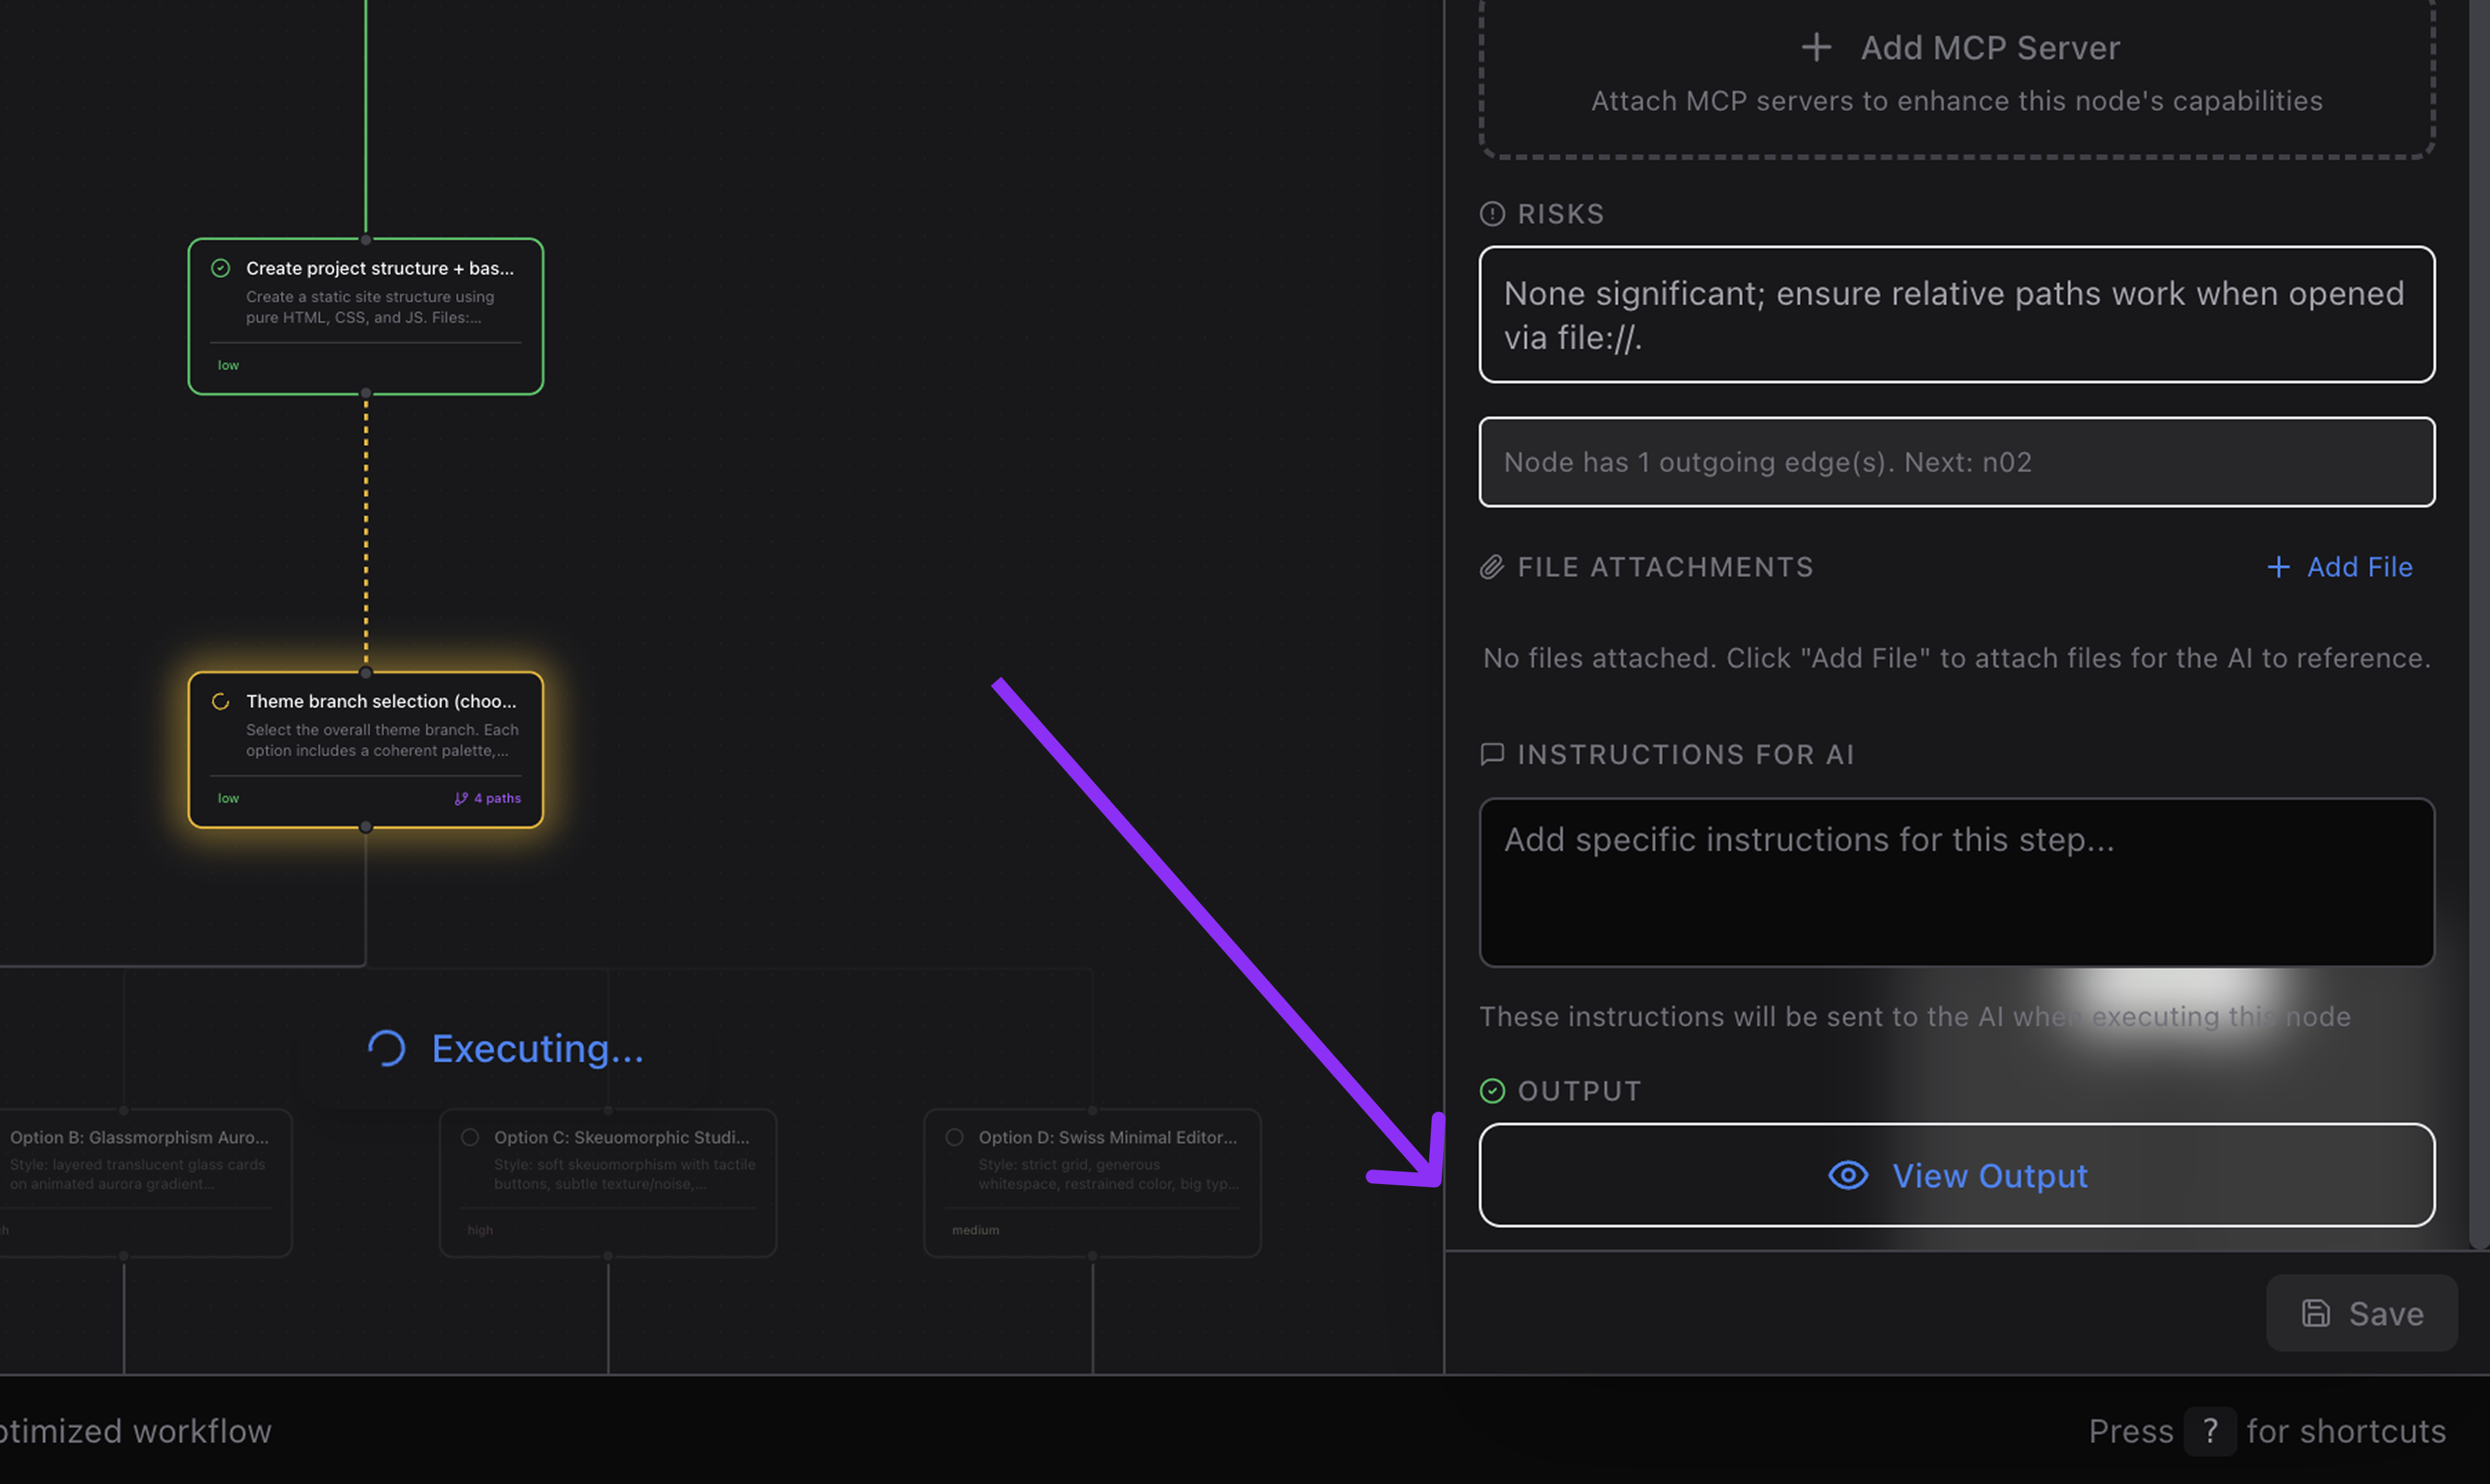Select the Option D Swiss Minimal radio circle

pyautogui.click(x=955, y=1137)
